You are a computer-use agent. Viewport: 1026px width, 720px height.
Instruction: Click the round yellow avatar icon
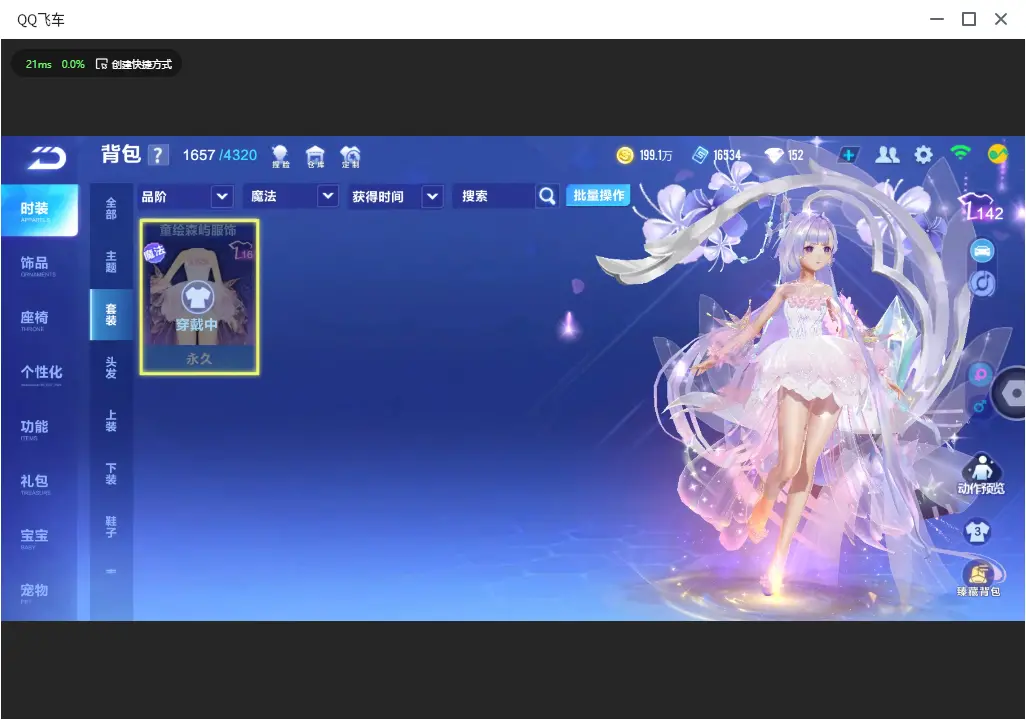(x=997, y=154)
